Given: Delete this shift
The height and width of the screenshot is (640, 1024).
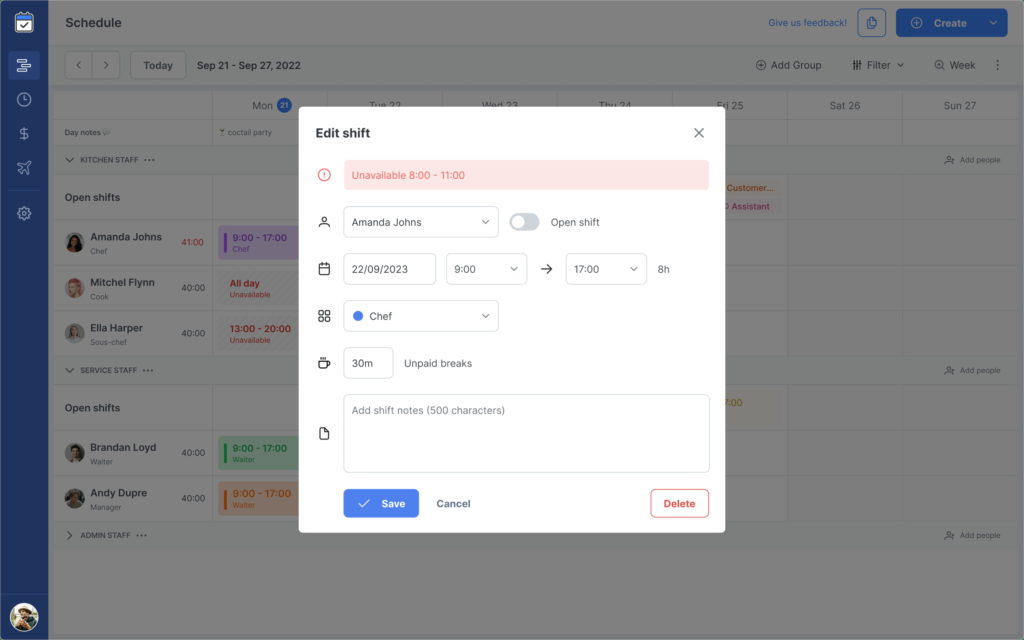Looking at the screenshot, I should [x=679, y=503].
